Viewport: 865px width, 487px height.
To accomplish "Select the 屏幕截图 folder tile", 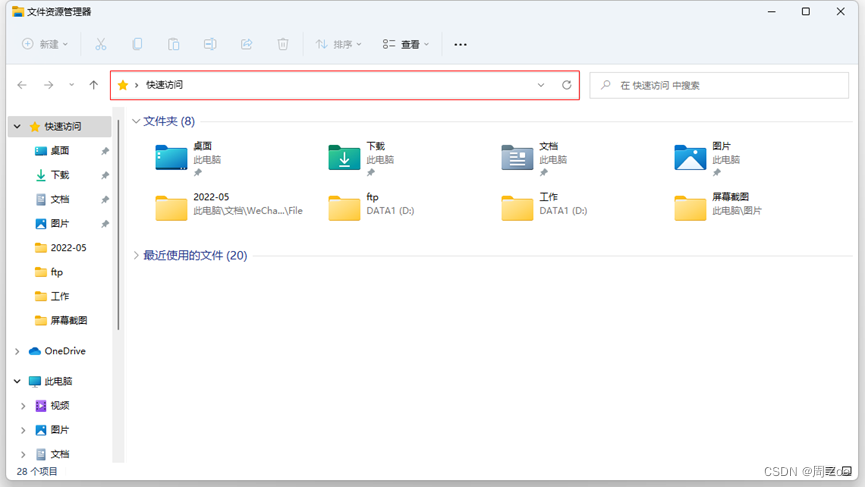I will coord(718,207).
